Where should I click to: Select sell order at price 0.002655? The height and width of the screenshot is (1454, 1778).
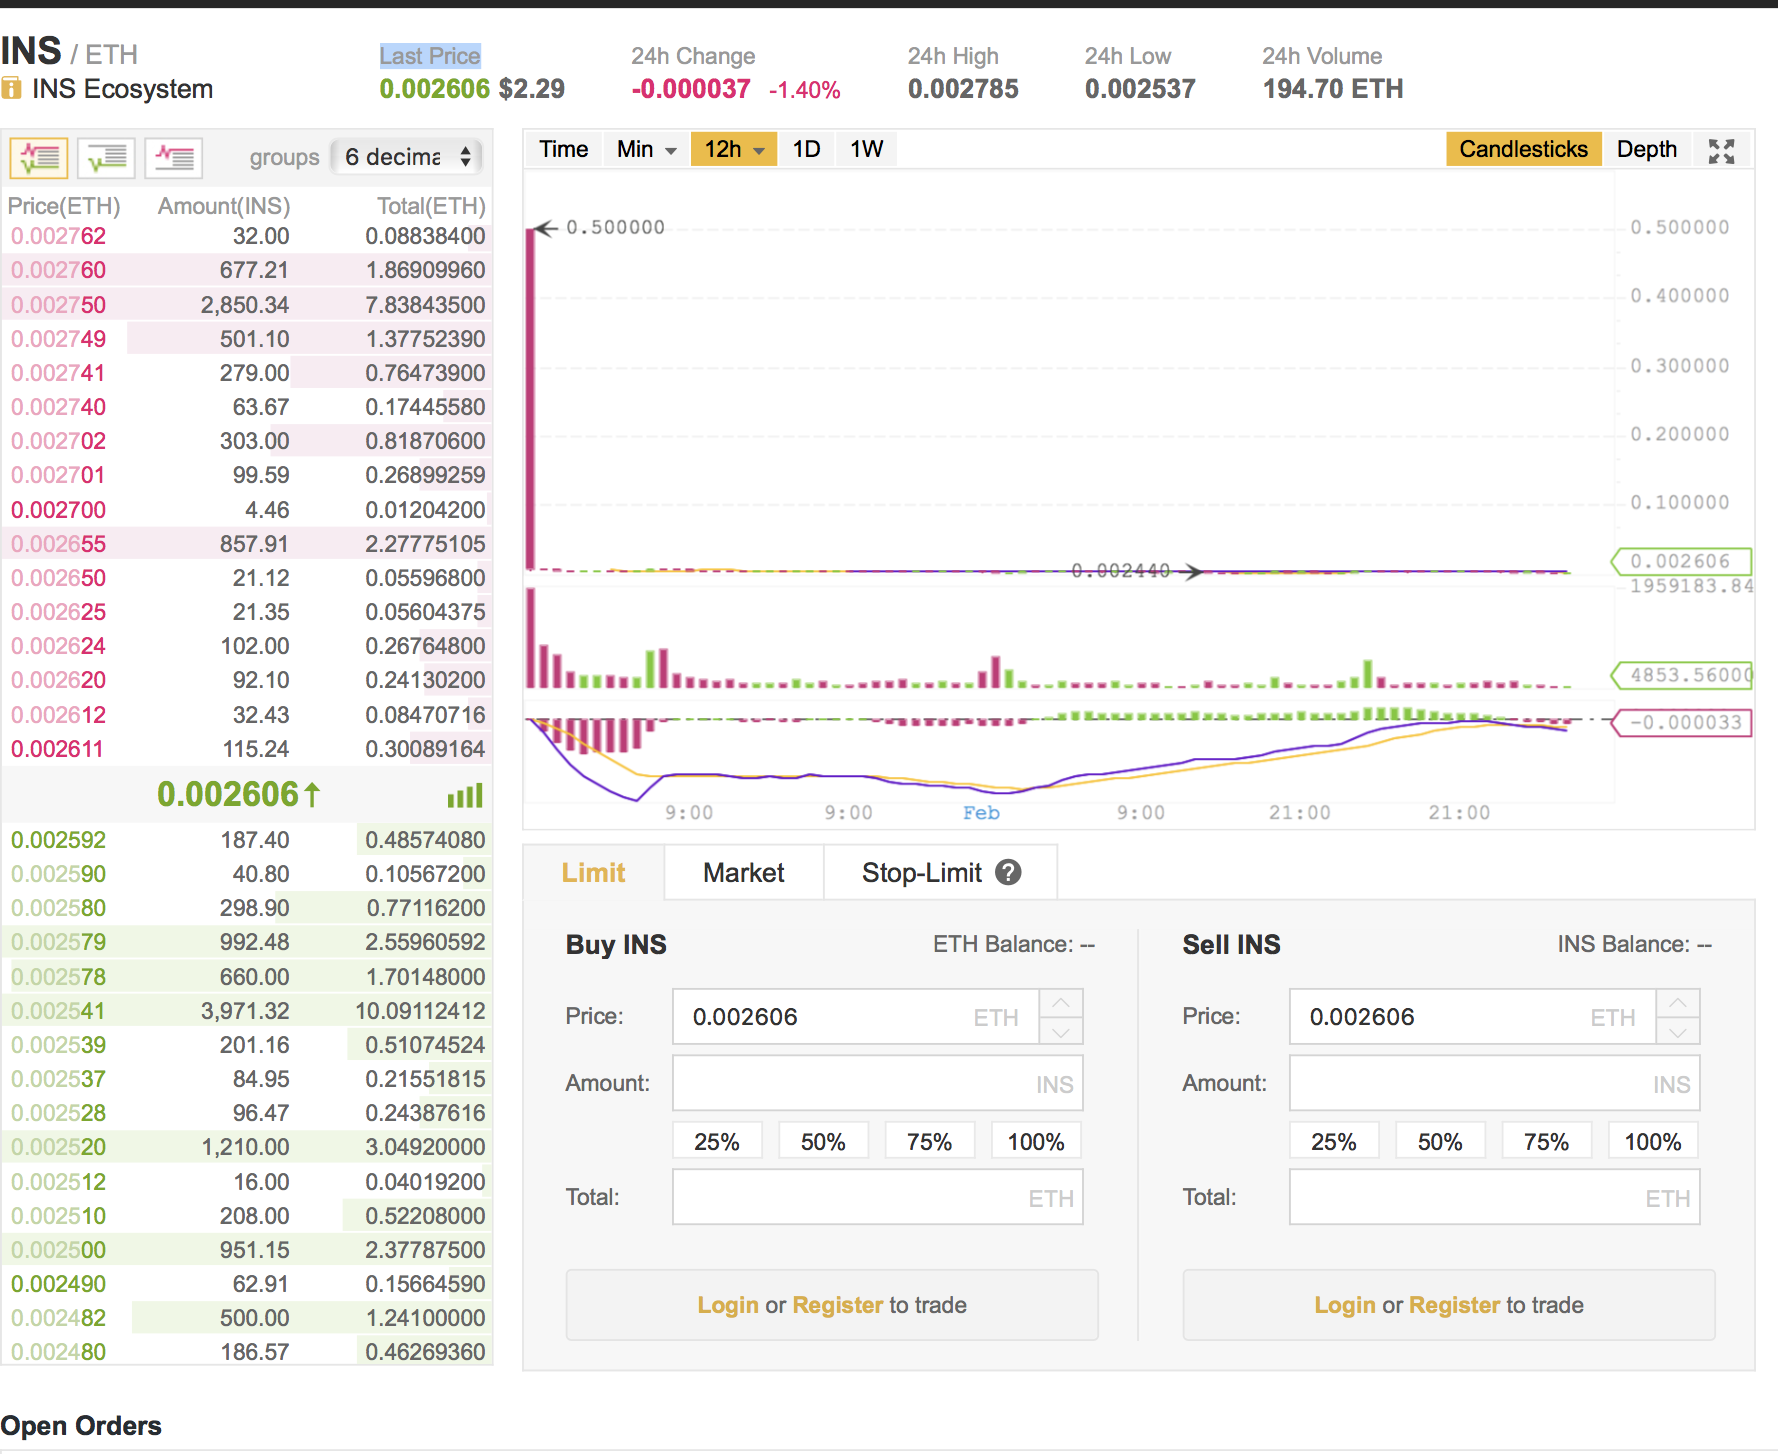pyautogui.click(x=247, y=543)
